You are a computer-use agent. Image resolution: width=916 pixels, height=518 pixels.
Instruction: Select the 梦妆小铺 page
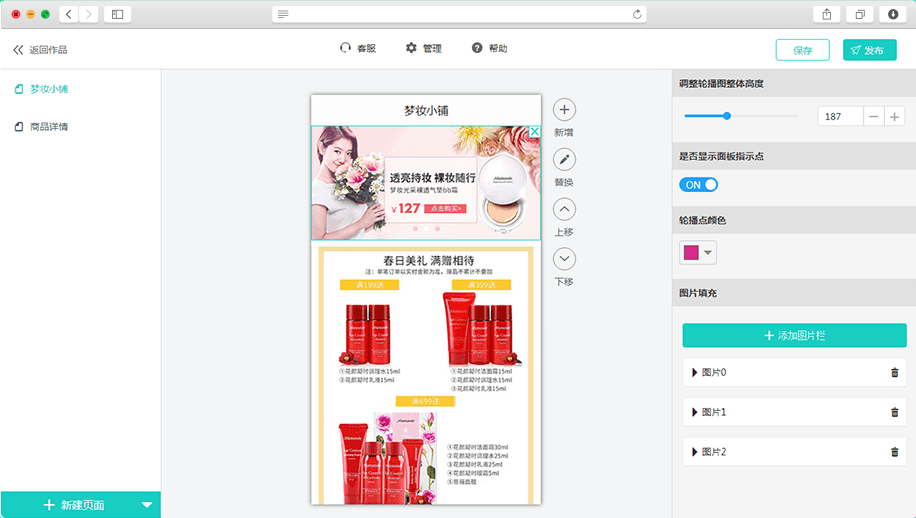(x=41, y=89)
